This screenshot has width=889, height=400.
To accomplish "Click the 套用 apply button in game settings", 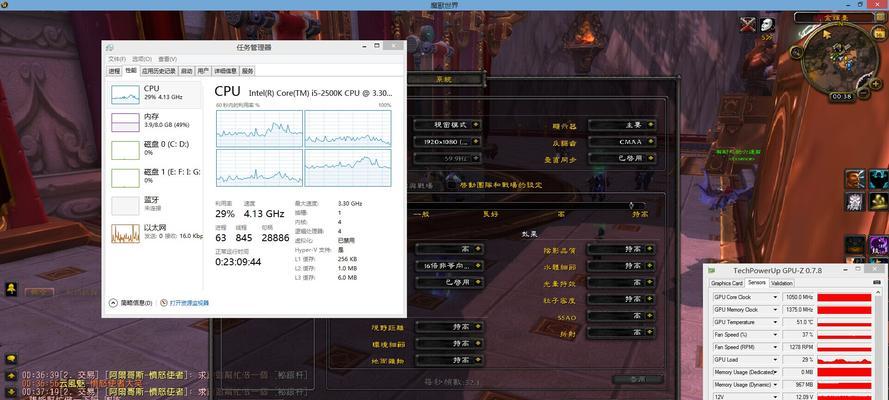I will [x=638, y=380].
